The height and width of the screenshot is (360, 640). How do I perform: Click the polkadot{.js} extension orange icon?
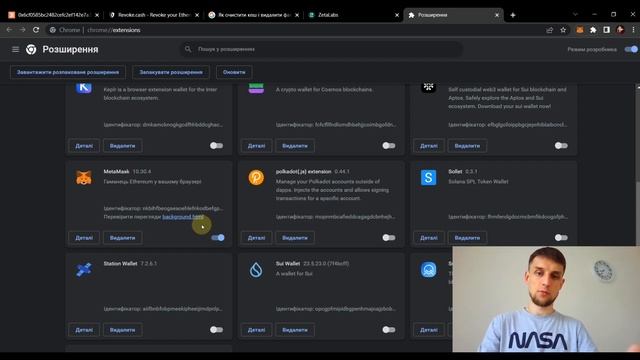256,178
